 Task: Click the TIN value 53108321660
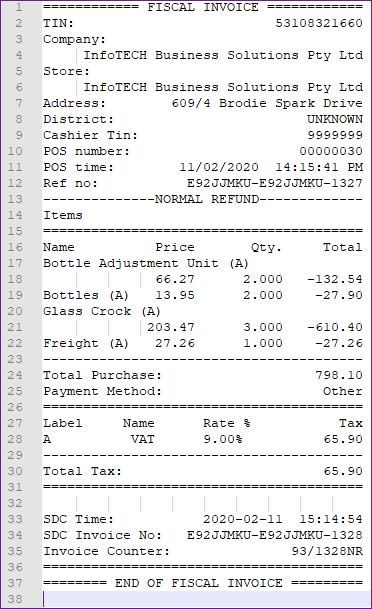click(319, 23)
